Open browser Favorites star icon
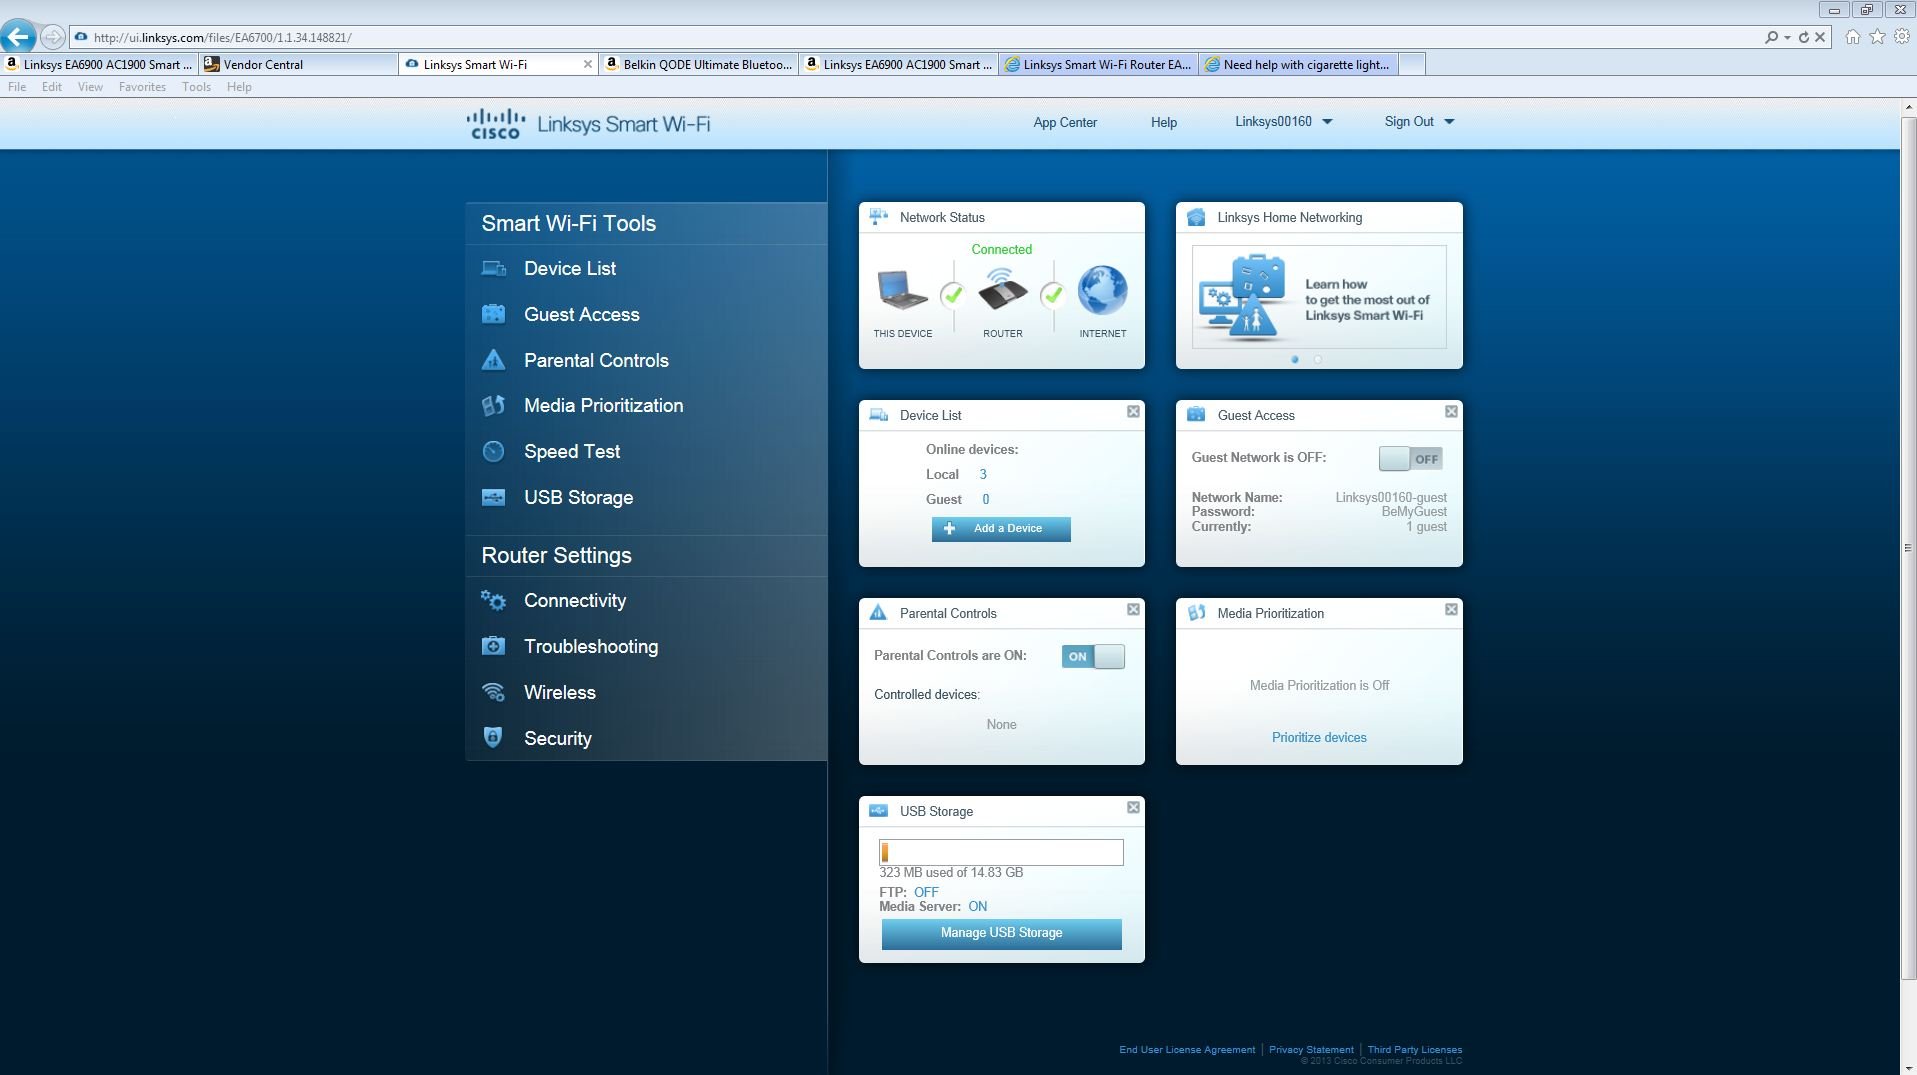 (1877, 37)
